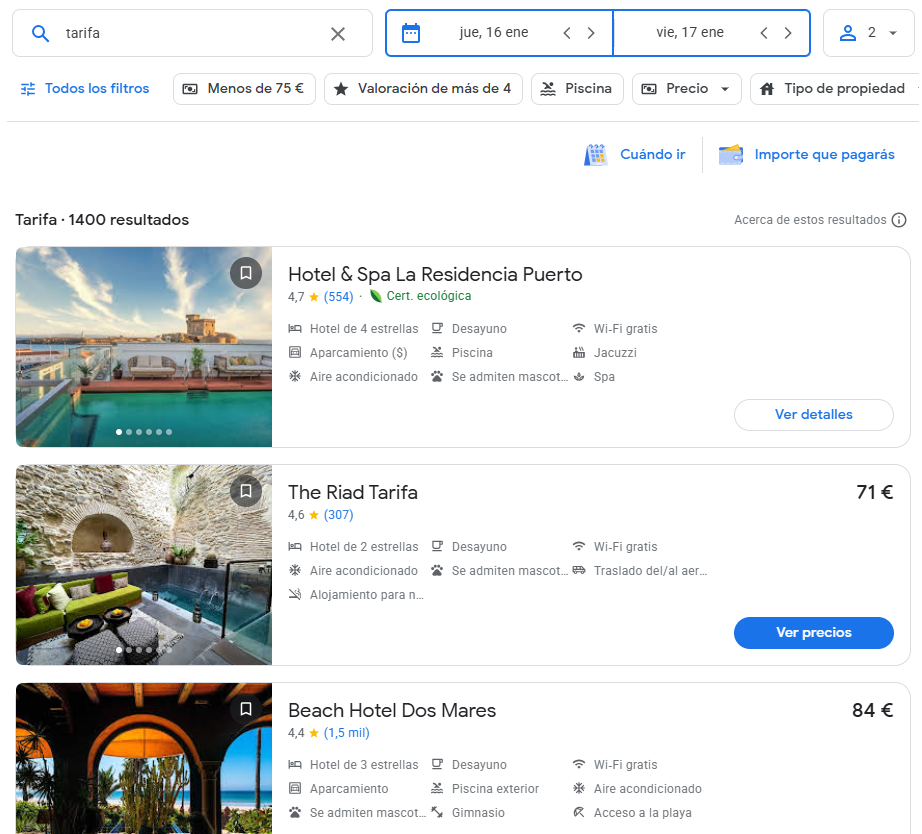Click the pool icon in Piscina filter
Image resolution: width=922 pixels, height=834 pixels.
click(x=548, y=89)
